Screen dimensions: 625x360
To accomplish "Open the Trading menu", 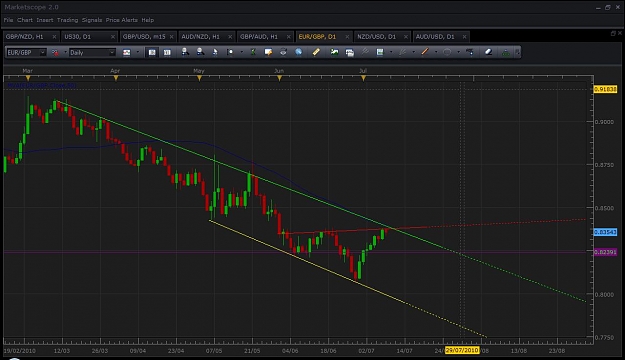I will (67, 20).
